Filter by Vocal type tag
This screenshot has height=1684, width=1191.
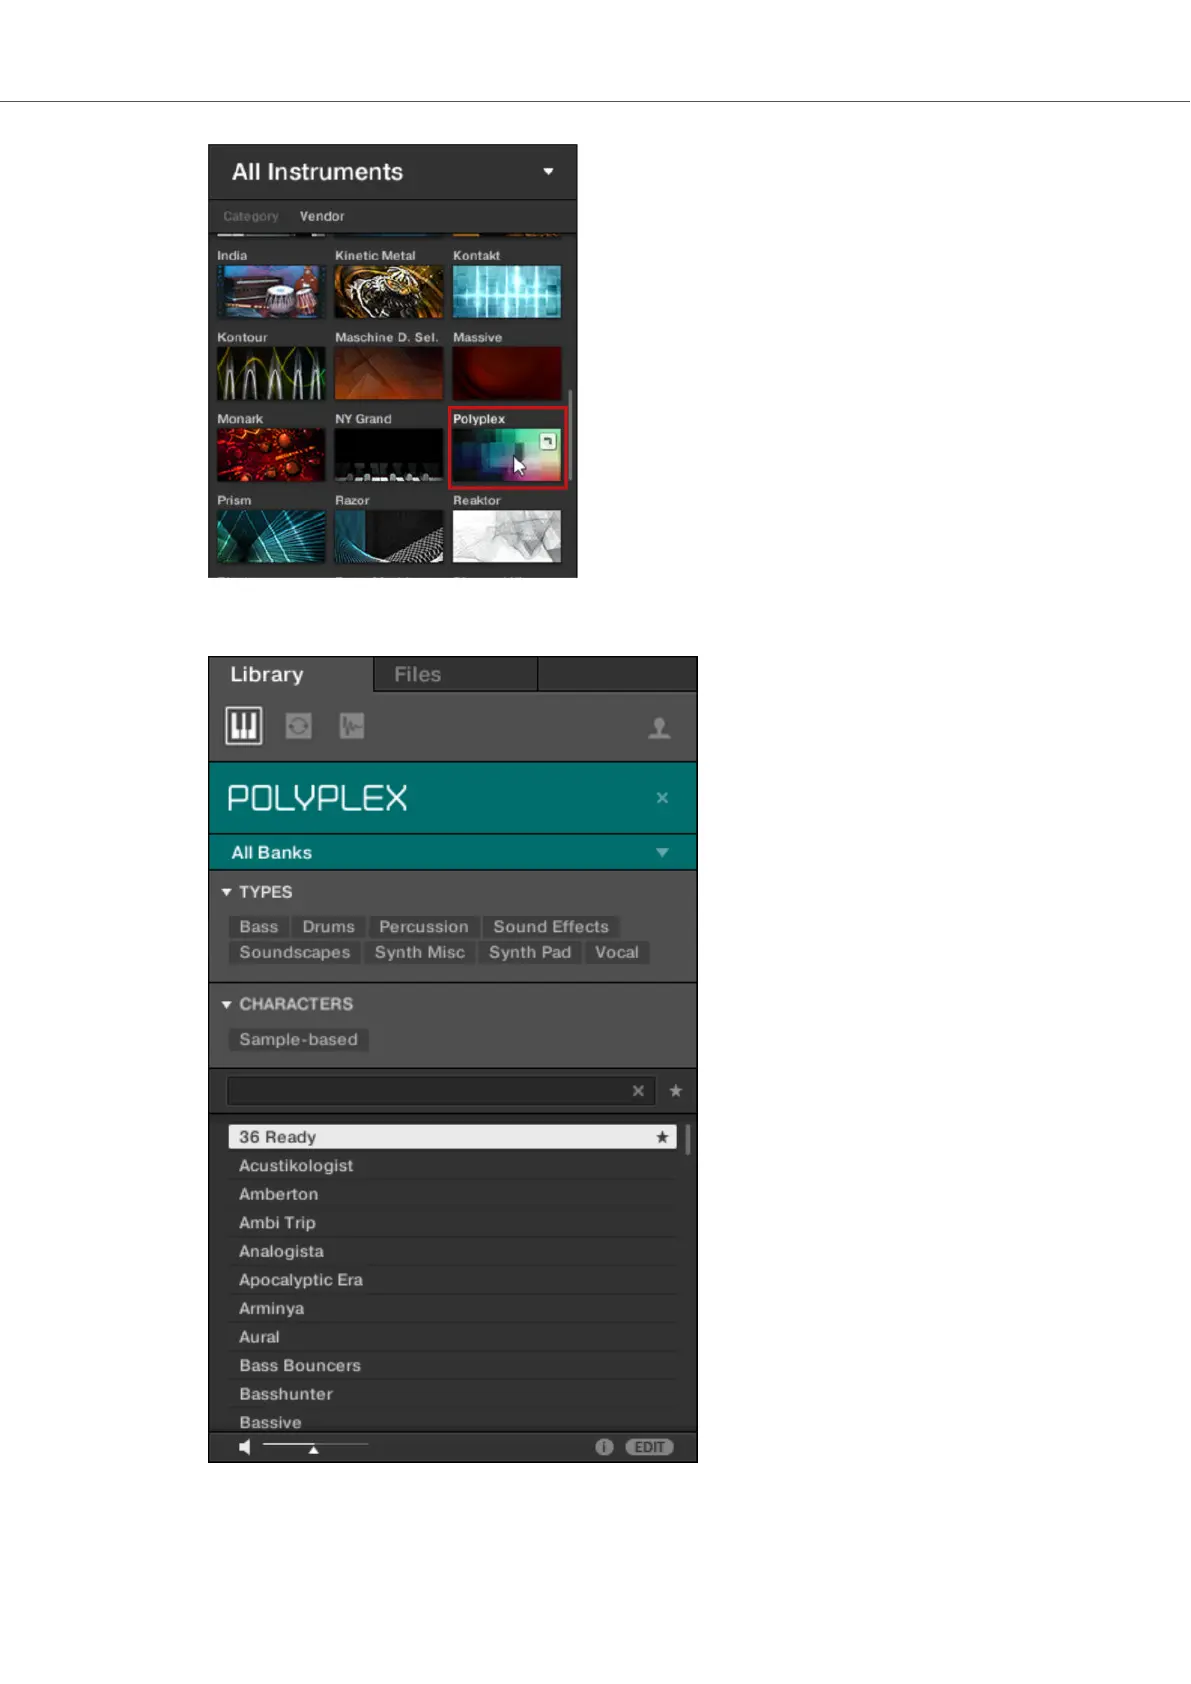coord(617,953)
